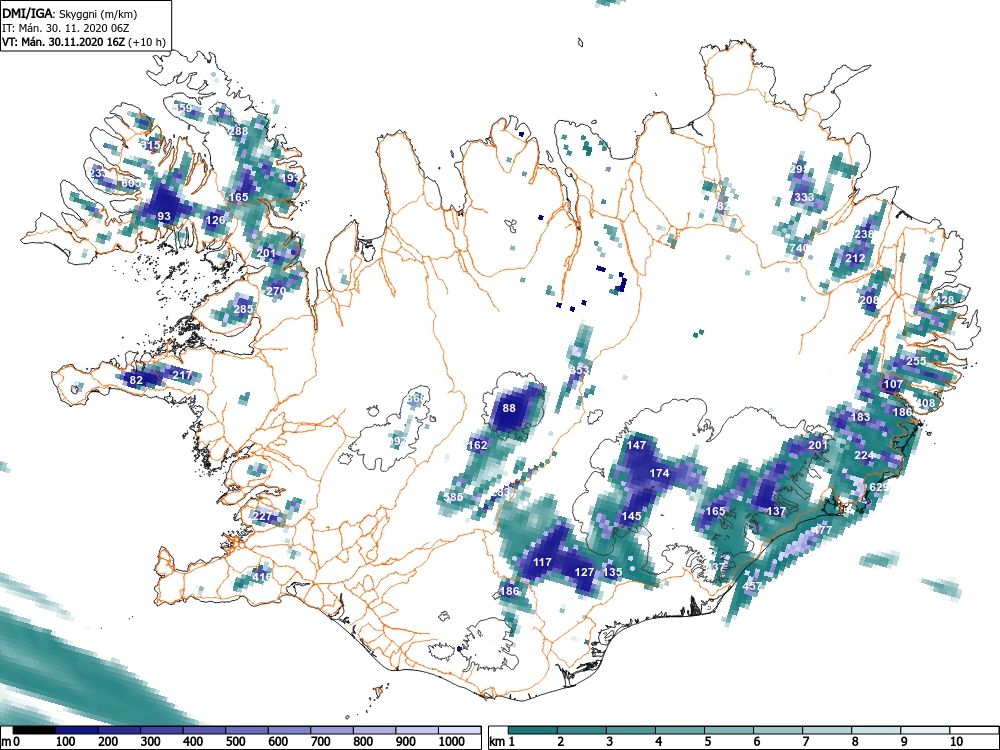Image resolution: width=1000 pixels, height=750 pixels.
Task: Click the visibility value 162
Action: click(478, 445)
